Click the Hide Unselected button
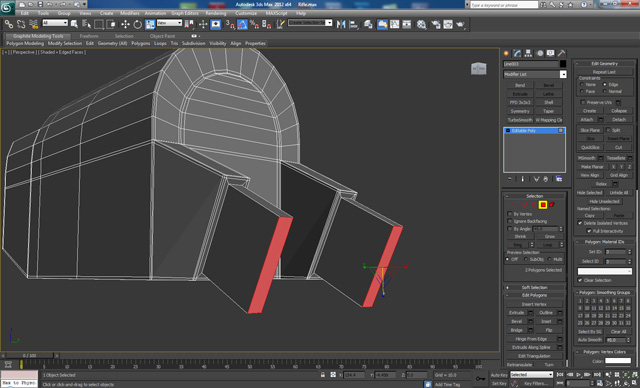Screen dimensions: 640x388 pyautogui.click(x=604, y=202)
